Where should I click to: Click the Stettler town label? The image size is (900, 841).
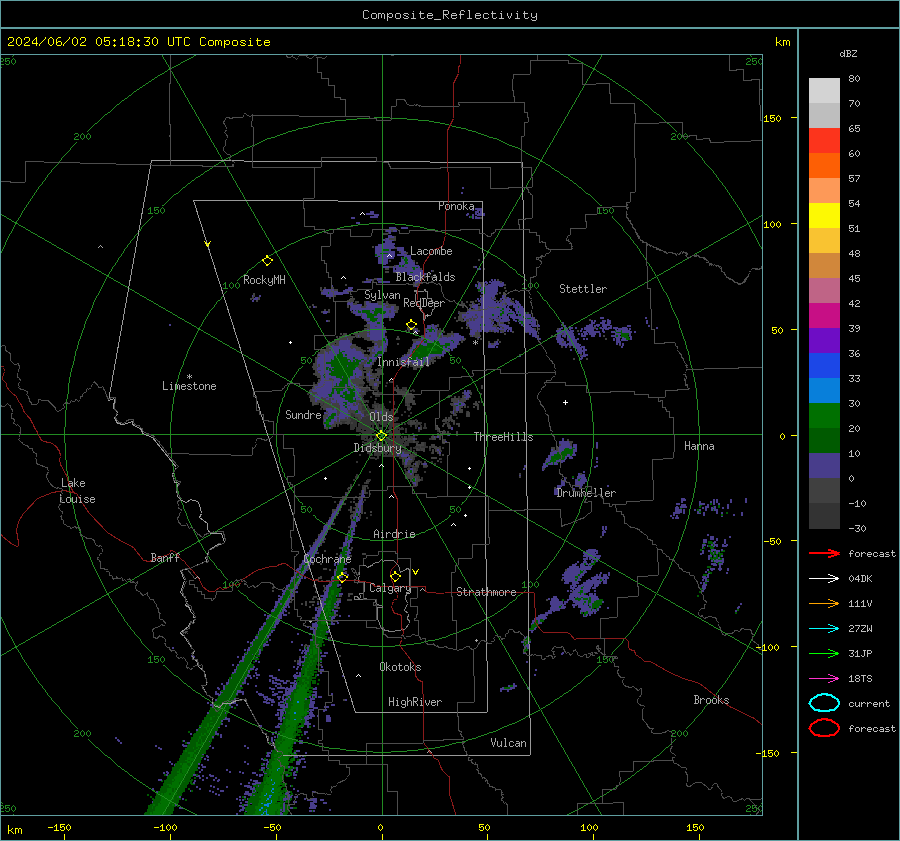click(x=583, y=289)
